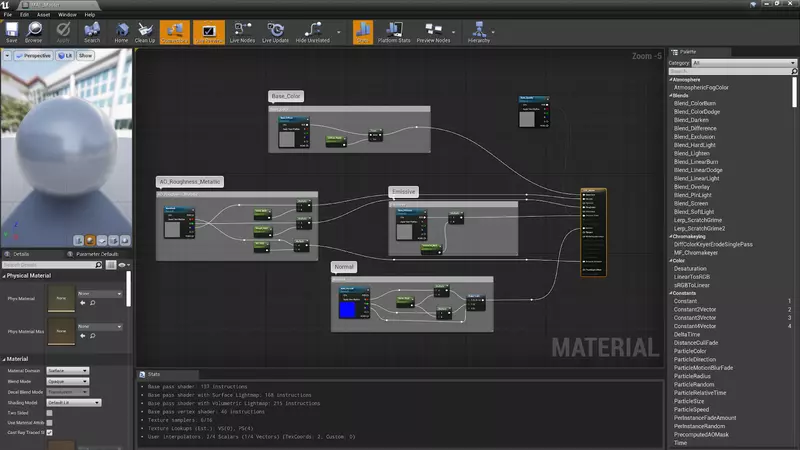The image size is (800, 450).
Task: Uncheck Cast Ray Traced Shadows checkbox
Action: click(49, 432)
